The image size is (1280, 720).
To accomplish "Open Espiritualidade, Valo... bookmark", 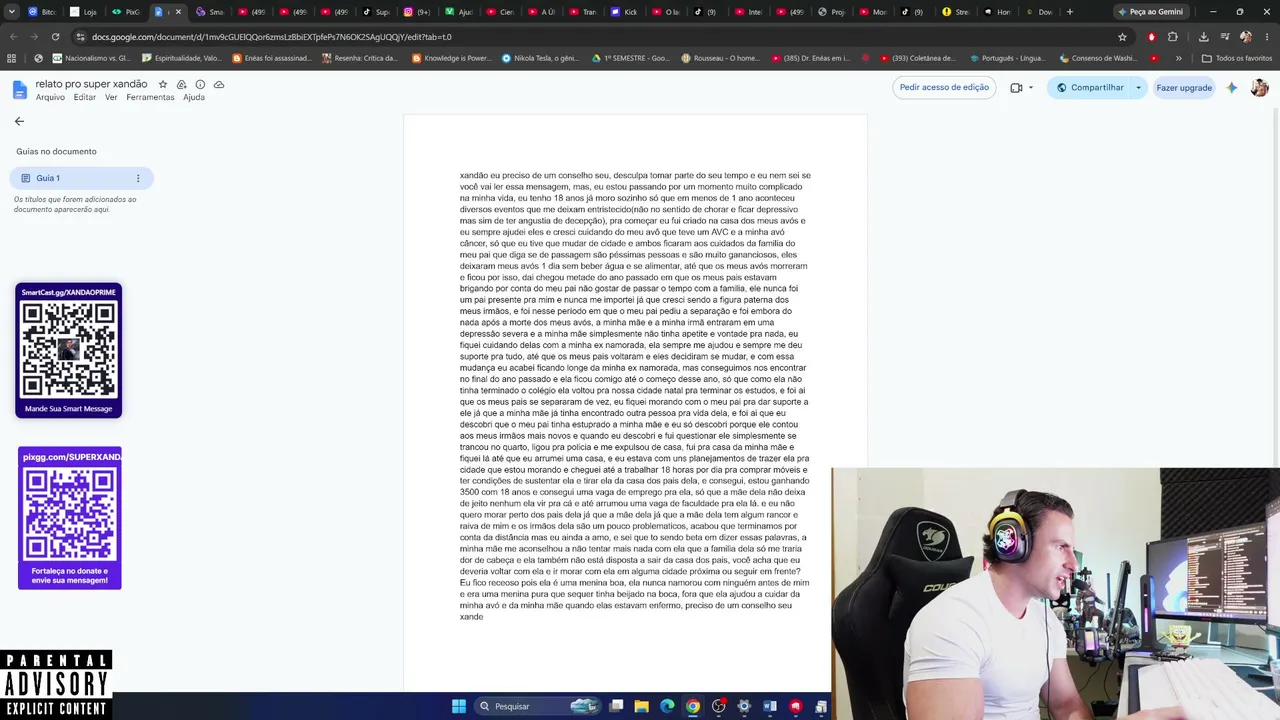I will click(x=182, y=58).
